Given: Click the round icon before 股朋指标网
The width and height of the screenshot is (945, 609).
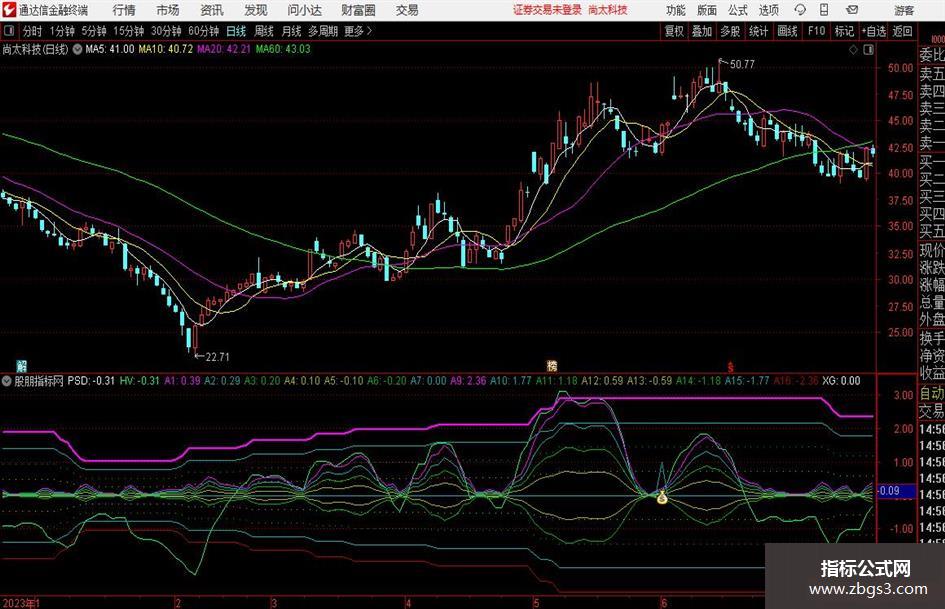Looking at the screenshot, I should click(7, 380).
